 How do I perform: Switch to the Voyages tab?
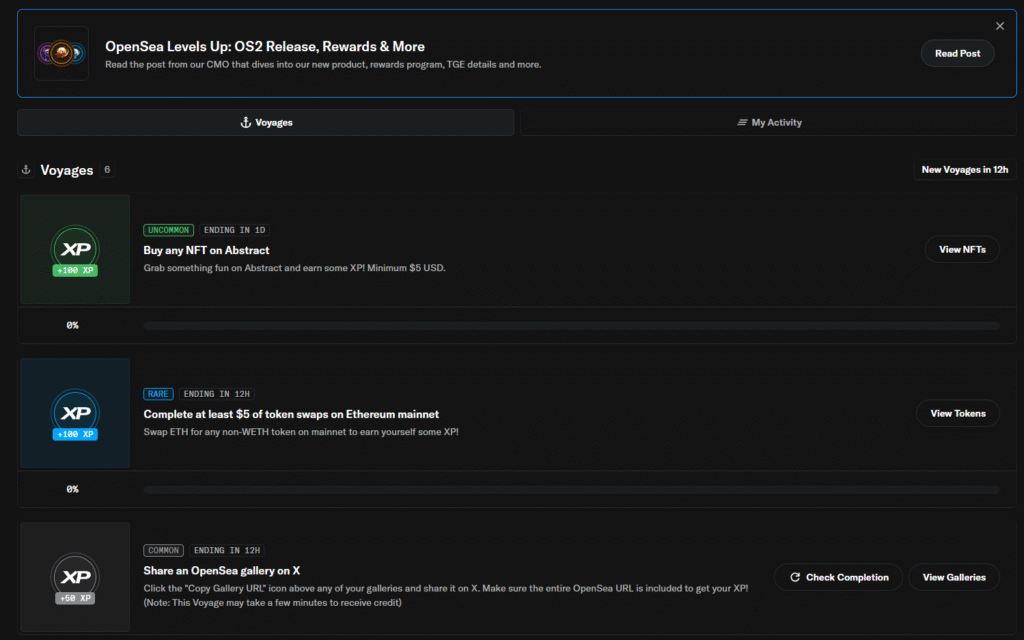pyautogui.click(x=266, y=122)
